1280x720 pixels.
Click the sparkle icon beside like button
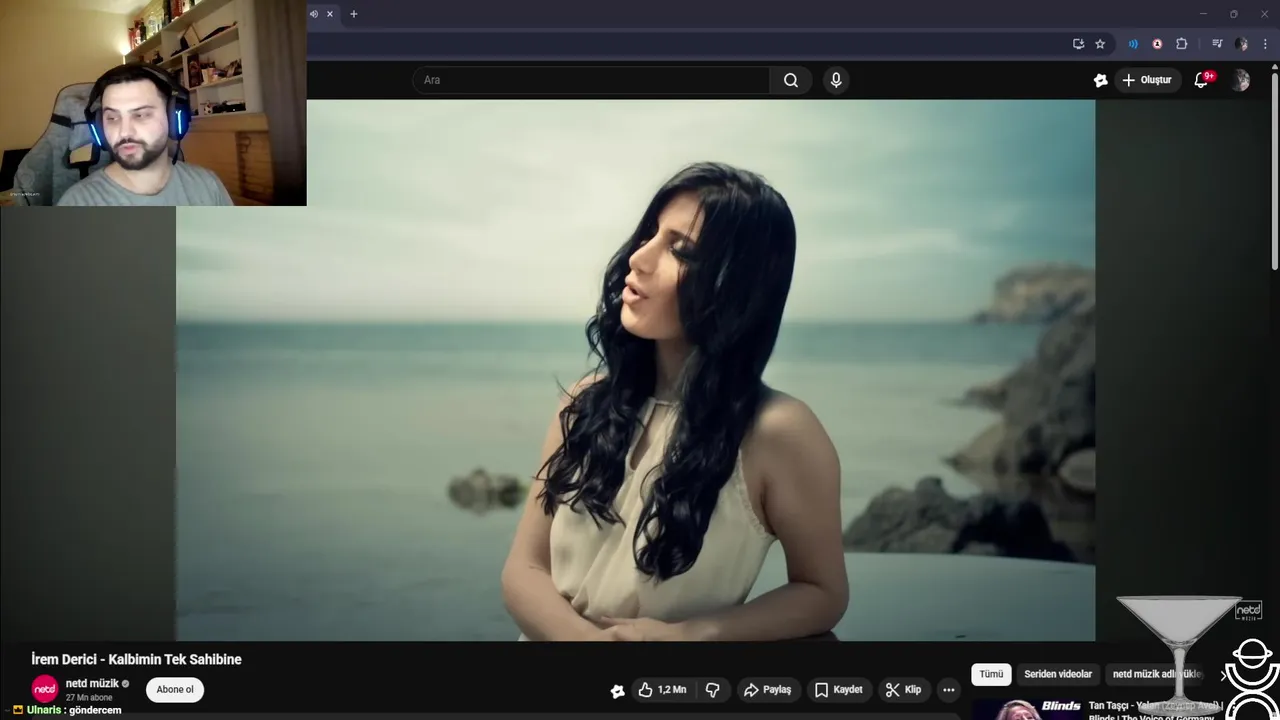[x=617, y=691]
